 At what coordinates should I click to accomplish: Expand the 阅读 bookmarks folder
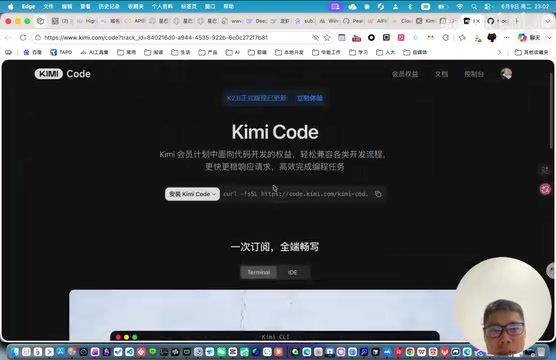point(154,52)
